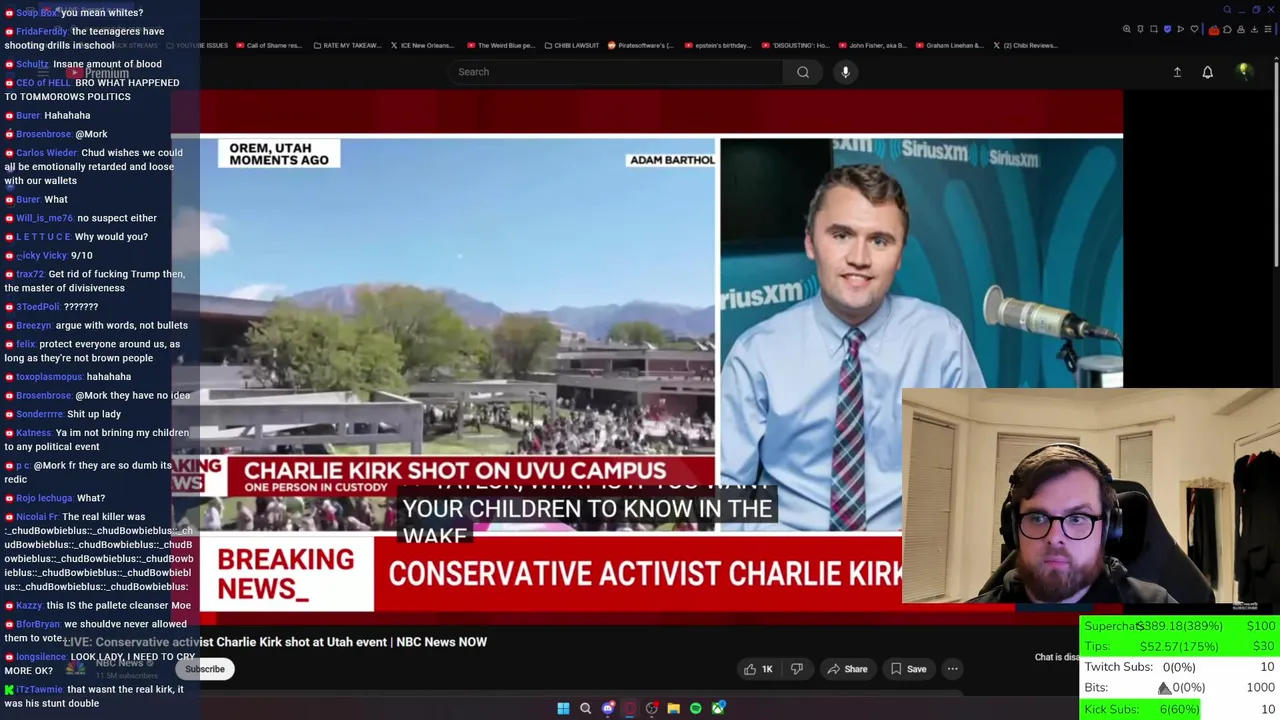Click the 'Superchat' goal progress bar
The height and width of the screenshot is (720, 1280).
click(x=1180, y=626)
